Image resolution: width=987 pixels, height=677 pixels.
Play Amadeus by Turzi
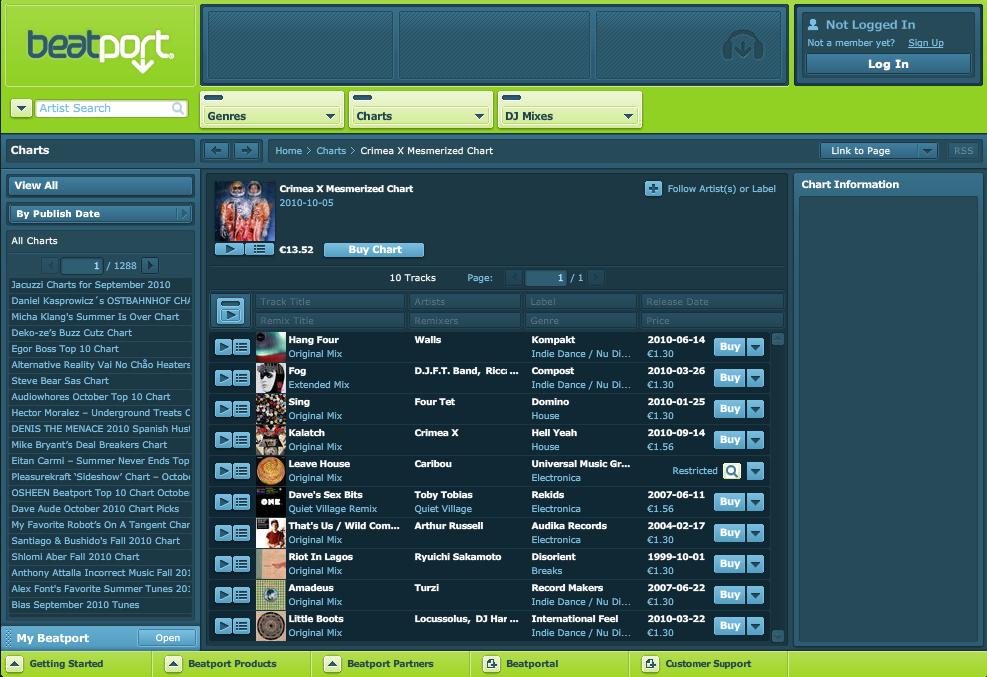coord(223,595)
